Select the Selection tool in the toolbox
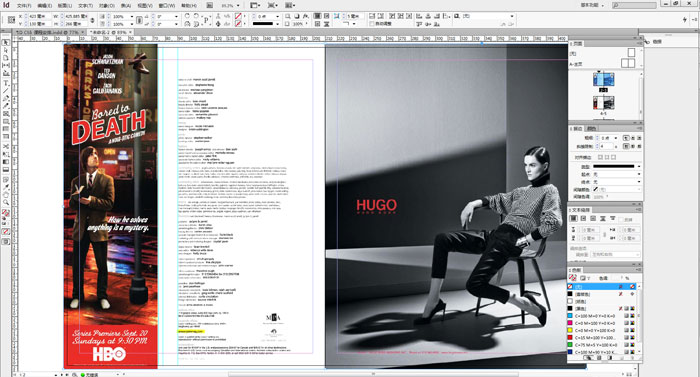700x377 pixels. tap(5, 43)
